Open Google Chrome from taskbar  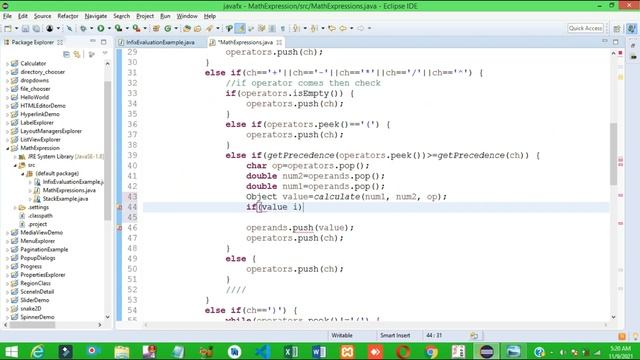431,351
